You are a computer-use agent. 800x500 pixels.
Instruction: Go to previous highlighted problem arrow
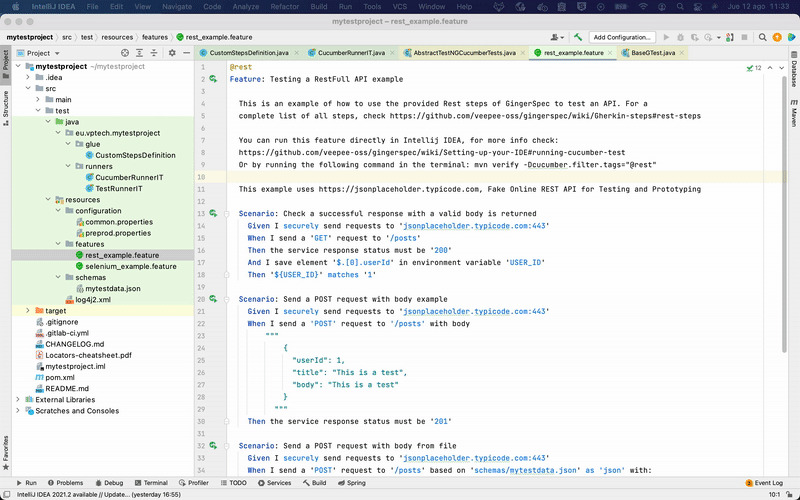[x=770, y=68]
